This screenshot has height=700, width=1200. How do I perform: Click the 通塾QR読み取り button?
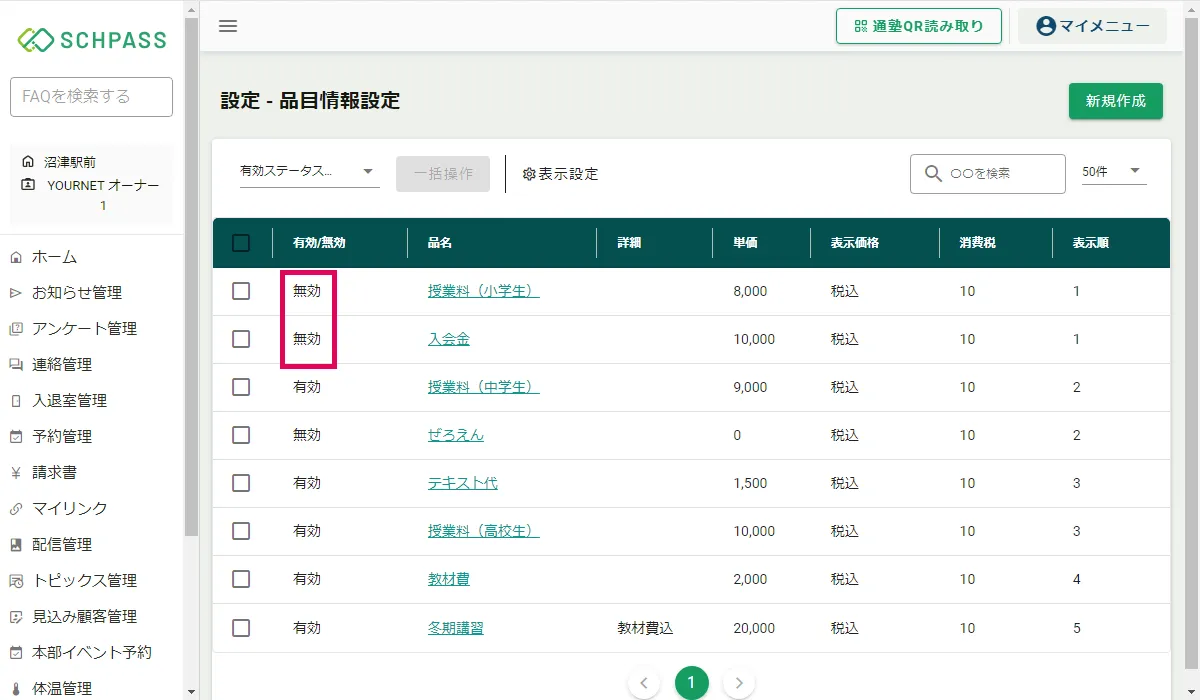919,26
